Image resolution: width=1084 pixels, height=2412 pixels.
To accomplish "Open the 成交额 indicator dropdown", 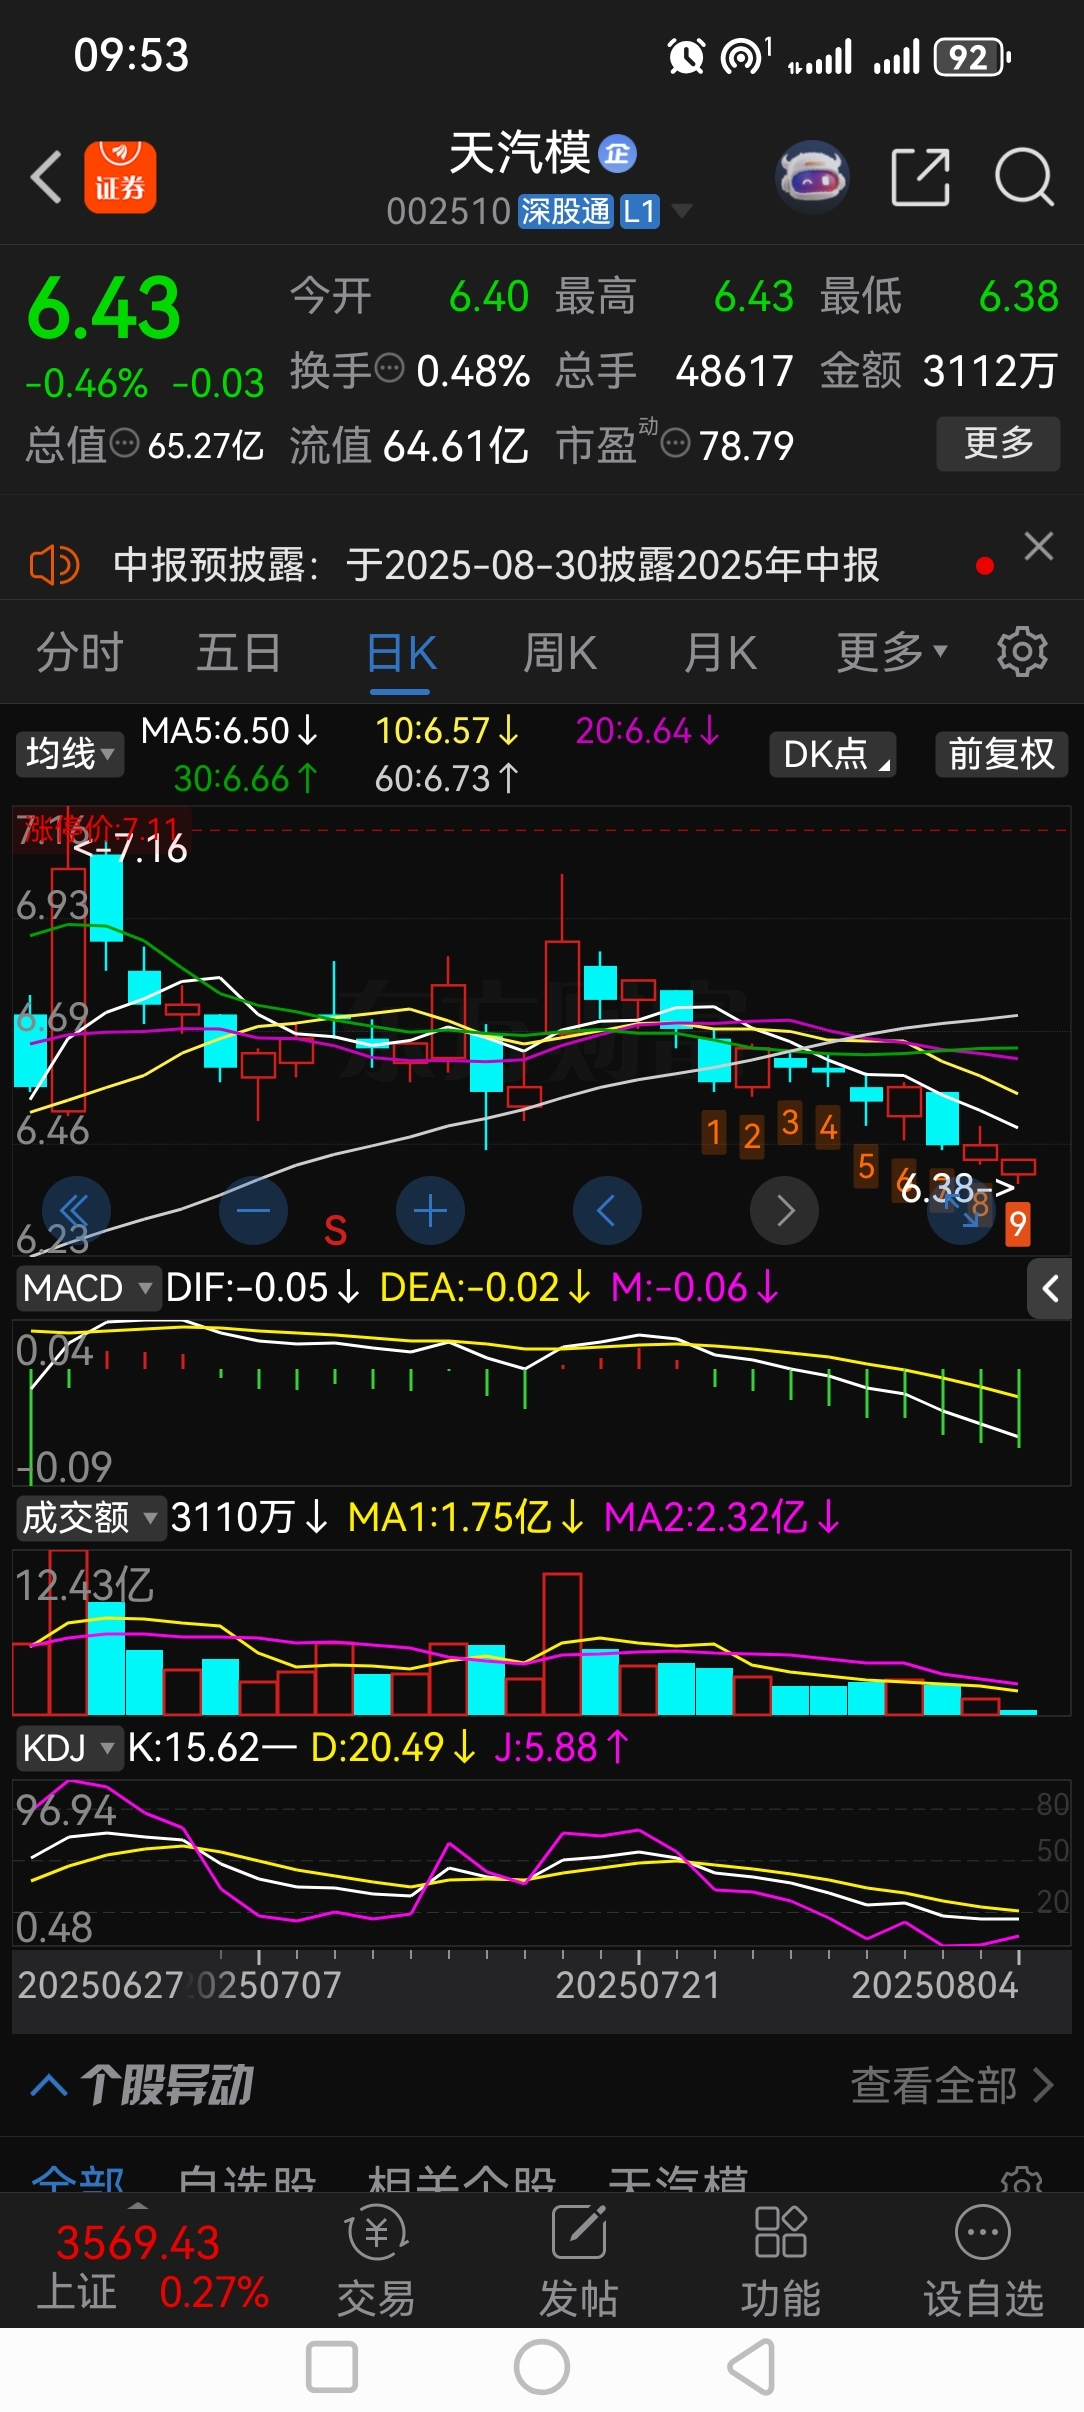I will coord(90,1518).
